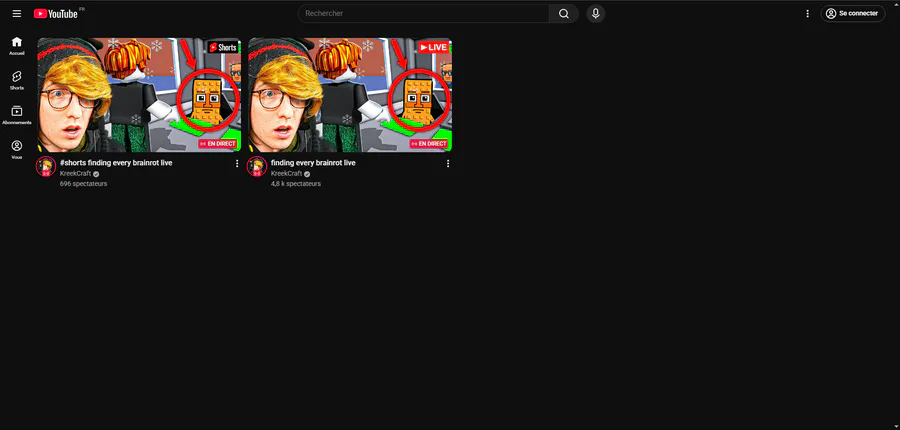
Task: Open the hamburger guide menu
Action: (x=17, y=14)
